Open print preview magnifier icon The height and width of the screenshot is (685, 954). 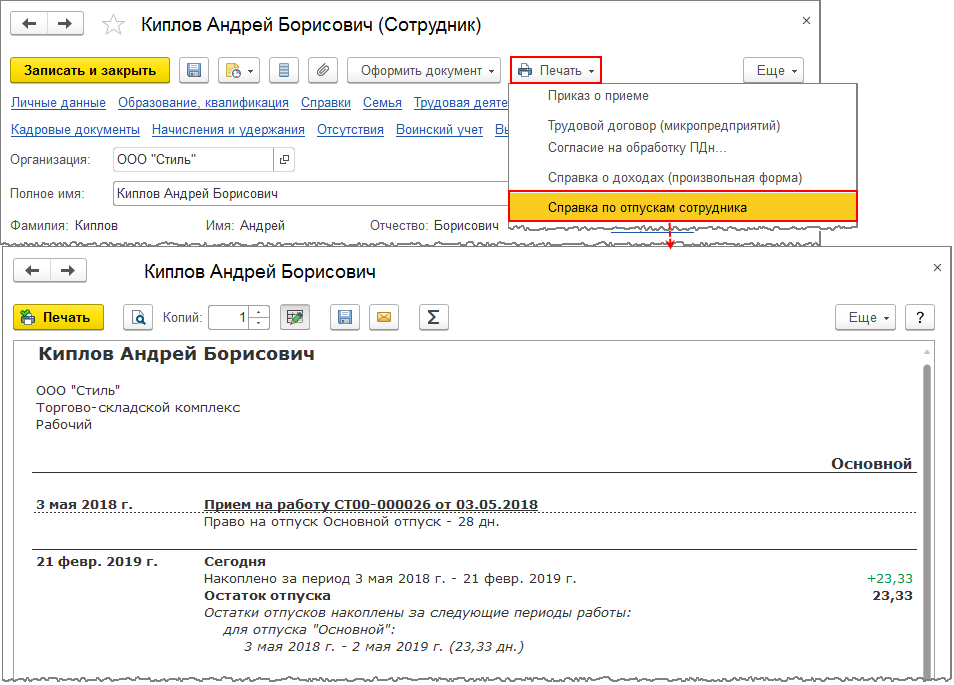pos(138,318)
